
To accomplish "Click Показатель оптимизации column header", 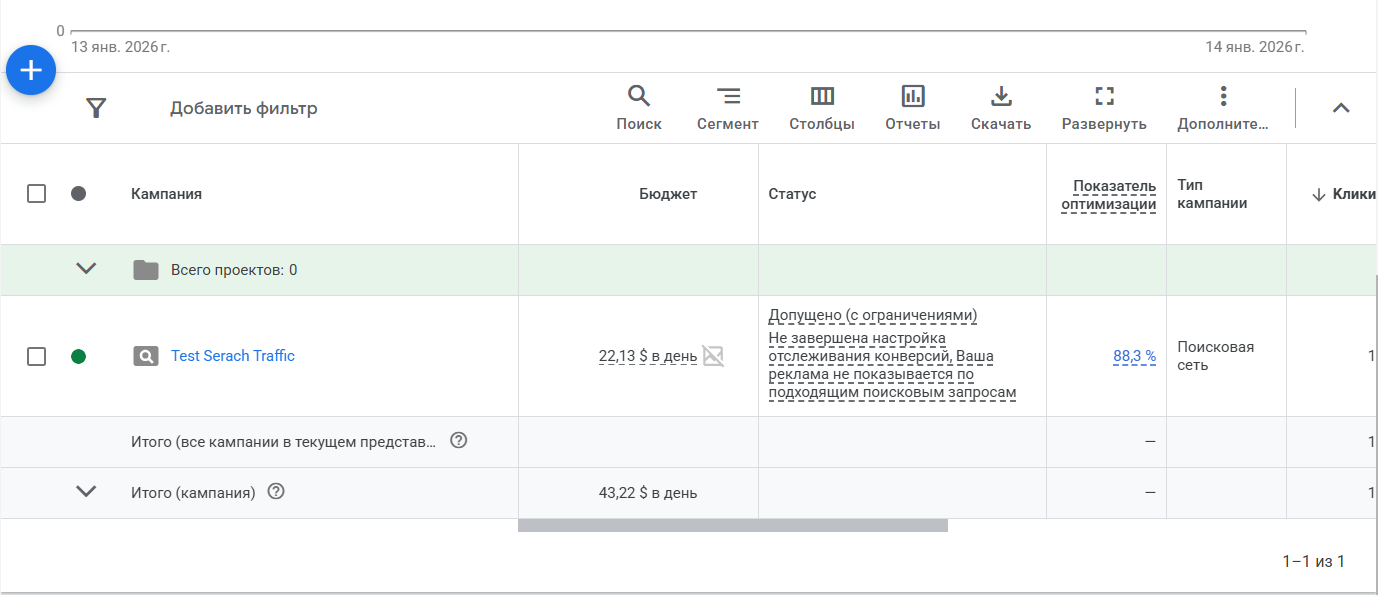I will (x=1108, y=195).
